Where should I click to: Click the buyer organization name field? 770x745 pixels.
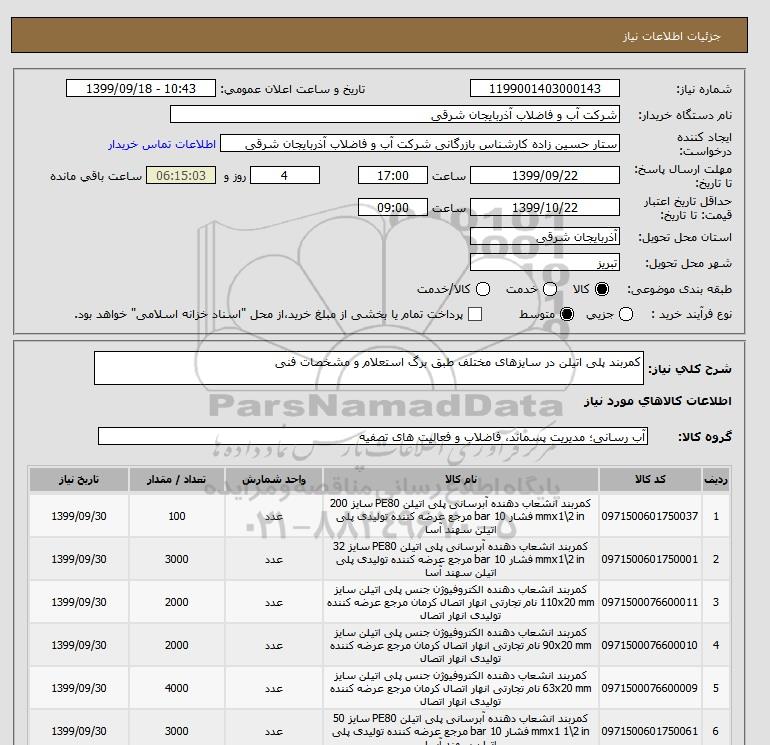coord(395,114)
